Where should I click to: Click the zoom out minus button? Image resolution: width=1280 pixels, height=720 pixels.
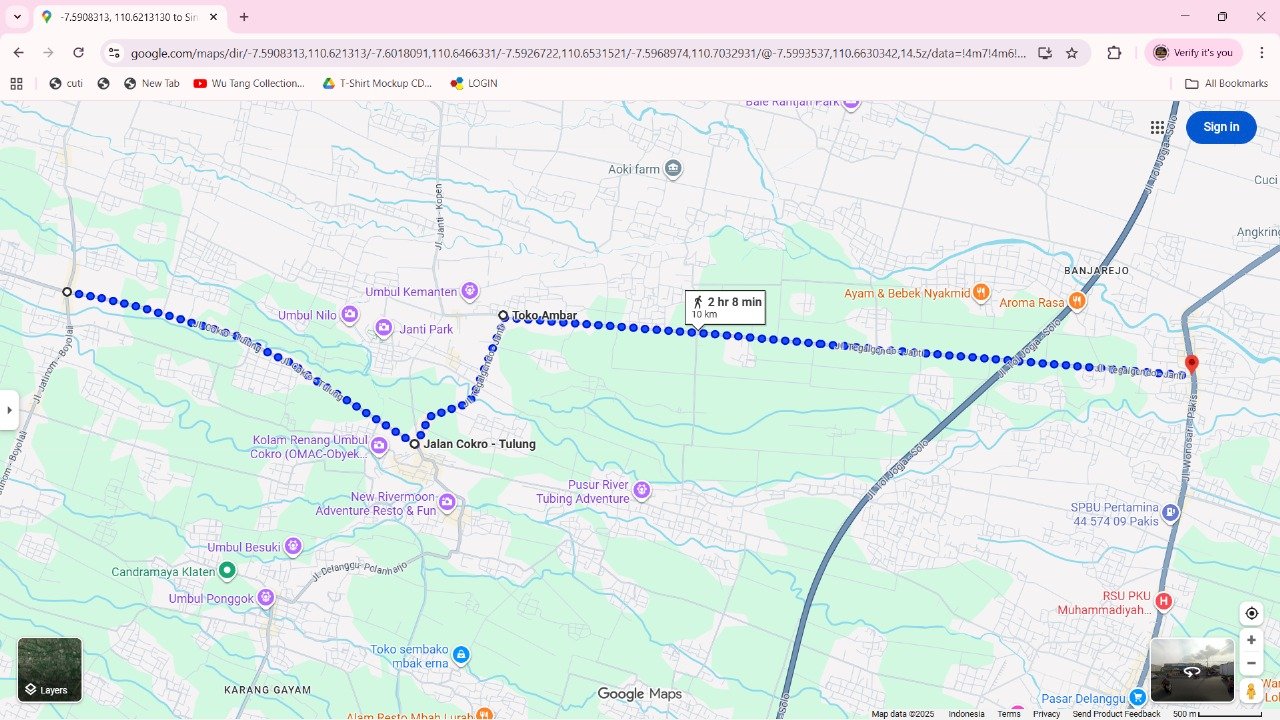click(1251, 663)
